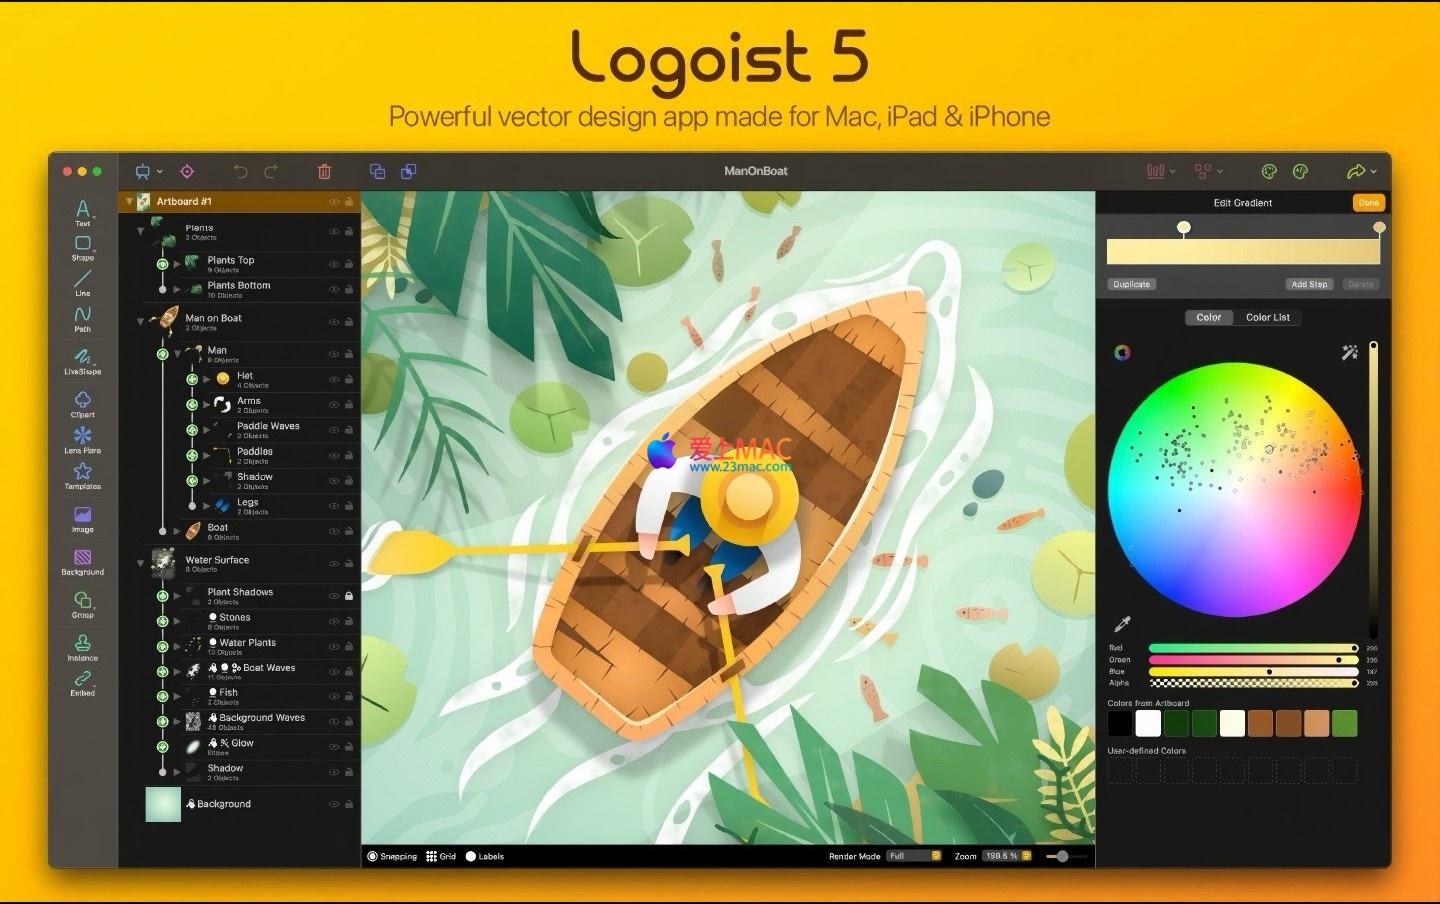Click the trash delete icon
This screenshot has height=904, width=1440.
tap(324, 172)
